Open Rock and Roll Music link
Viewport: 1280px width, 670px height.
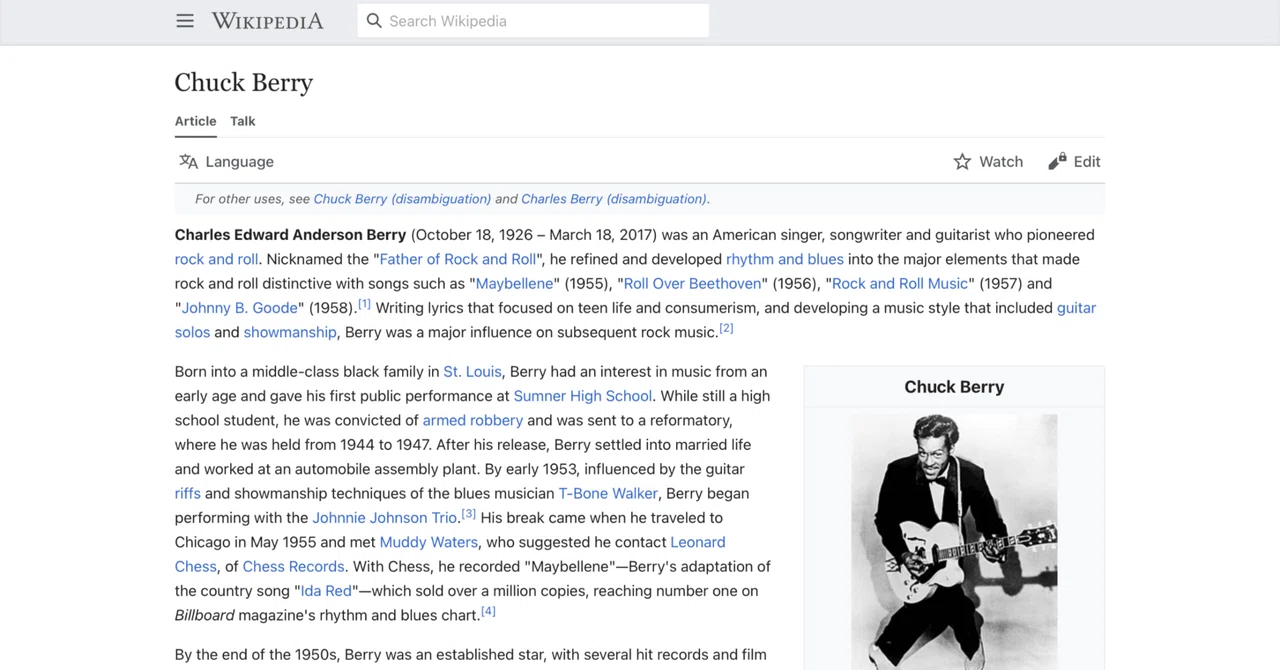pyautogui.click(x=900, y=283)
